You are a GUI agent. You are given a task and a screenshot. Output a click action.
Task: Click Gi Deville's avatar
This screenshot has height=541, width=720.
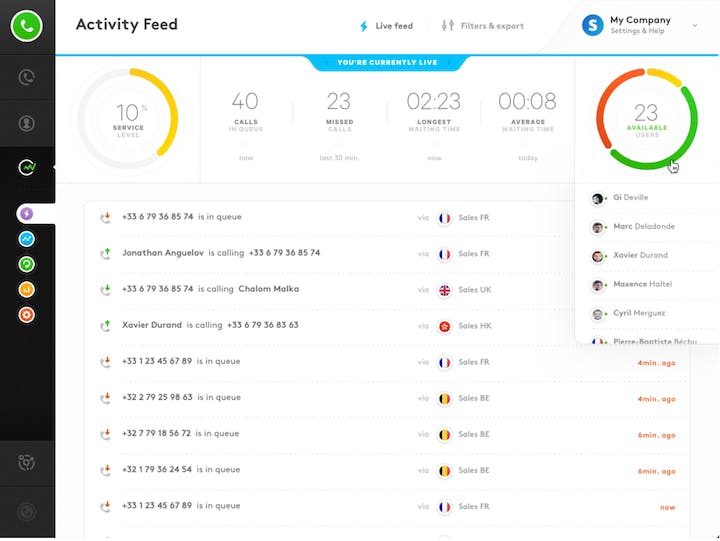[x=597, y=199]
